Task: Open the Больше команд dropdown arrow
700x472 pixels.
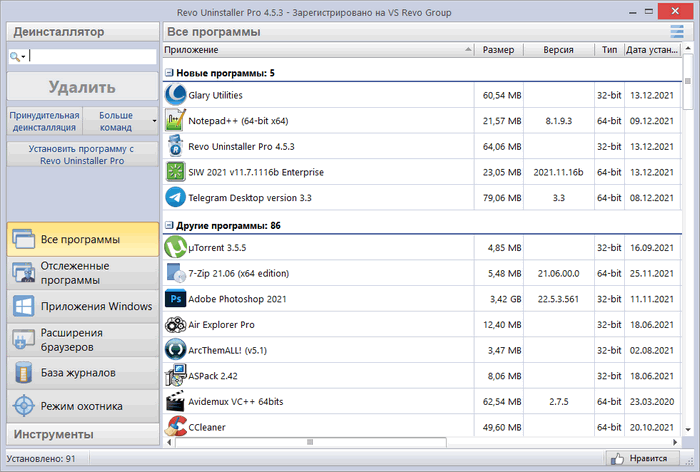Action: pyautogui.click(x=154, y=121)
